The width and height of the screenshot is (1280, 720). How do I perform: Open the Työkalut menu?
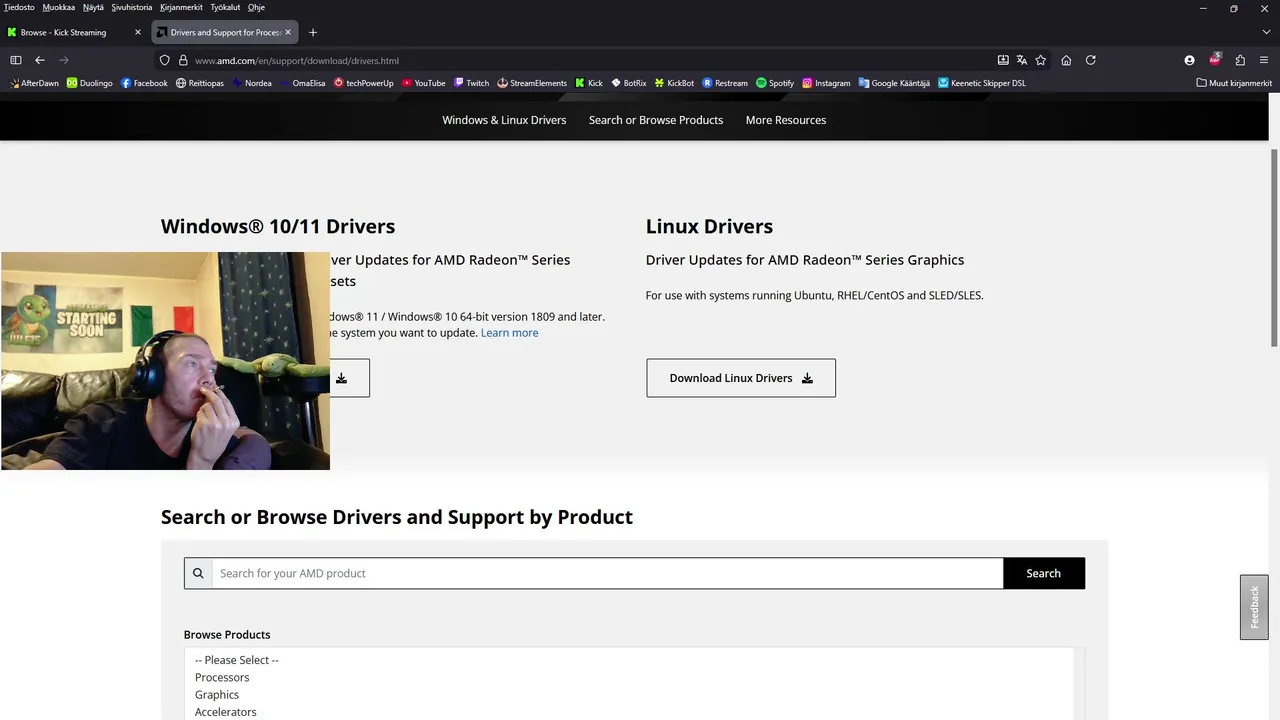click(225, 7)
